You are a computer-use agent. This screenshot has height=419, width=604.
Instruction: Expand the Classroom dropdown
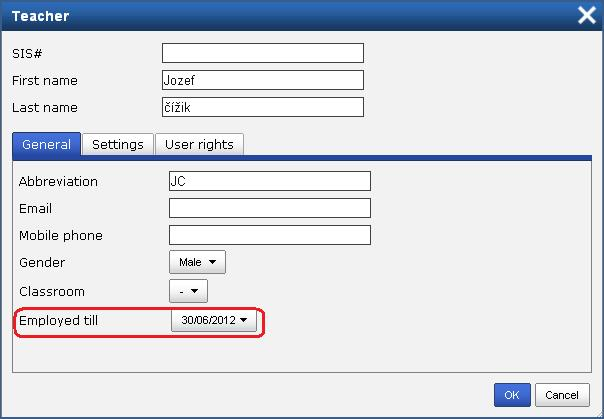pyautogui.click(x=188, y=291)
